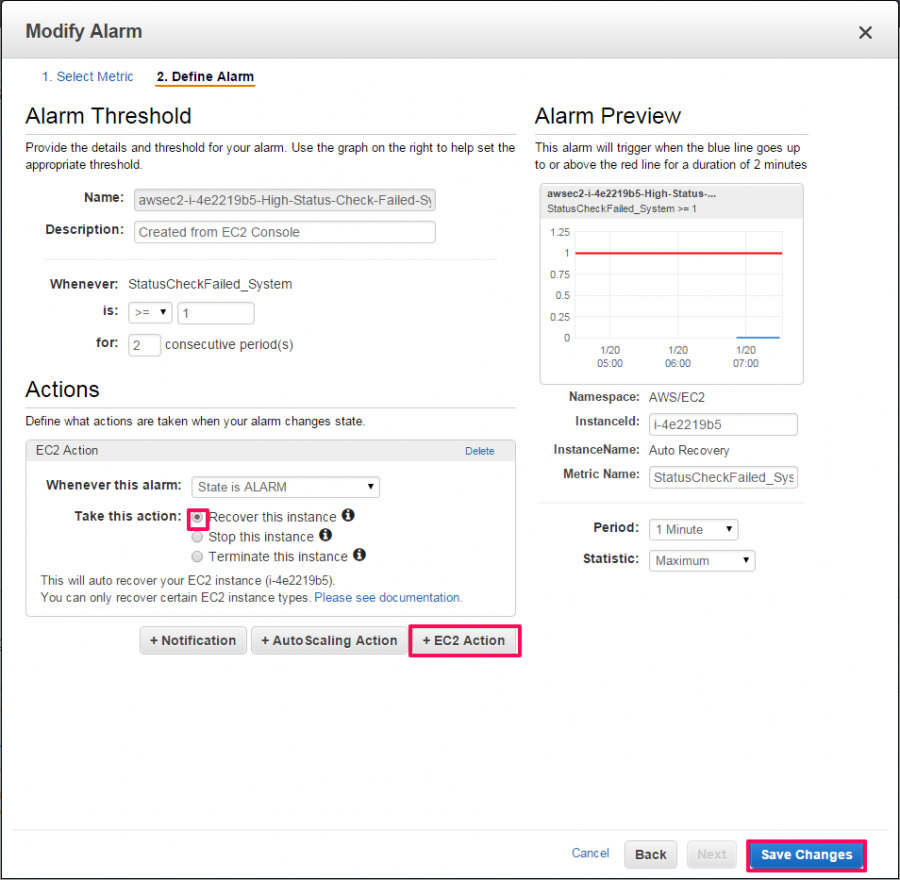Select Terminate this instance radio button
The height and width of the screenshot is (880, 900).
pos(197,557)
